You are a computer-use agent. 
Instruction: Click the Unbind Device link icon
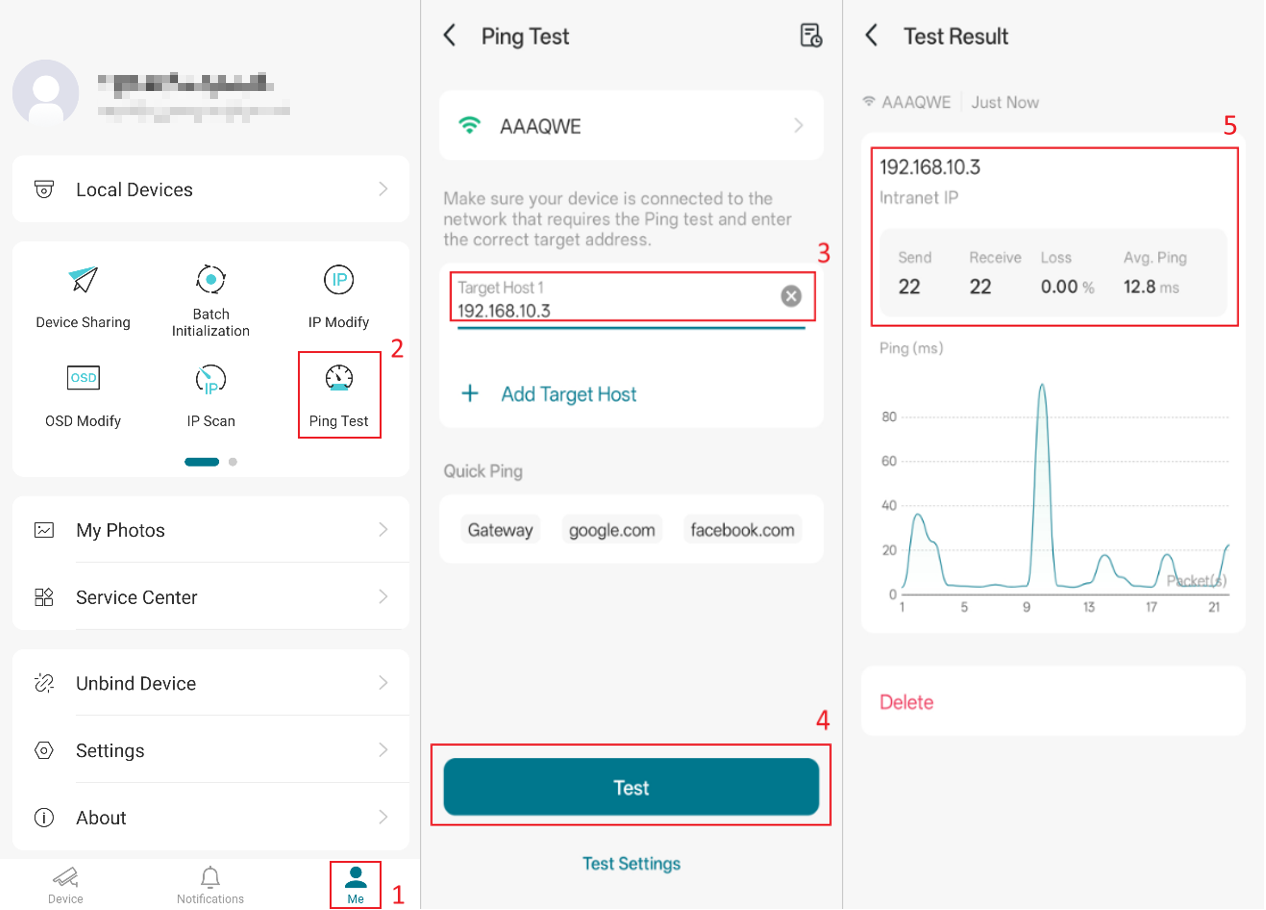(44, 683)
